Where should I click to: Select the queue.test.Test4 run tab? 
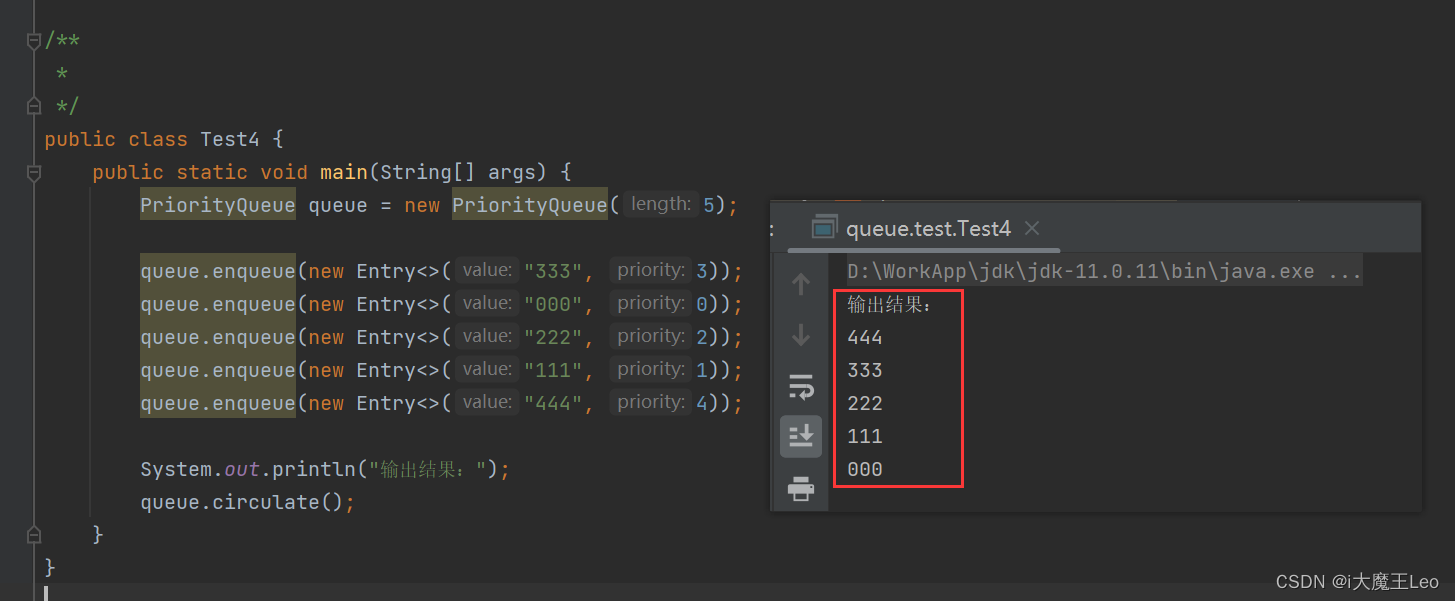pyautogui.click(x=928, y=228)
